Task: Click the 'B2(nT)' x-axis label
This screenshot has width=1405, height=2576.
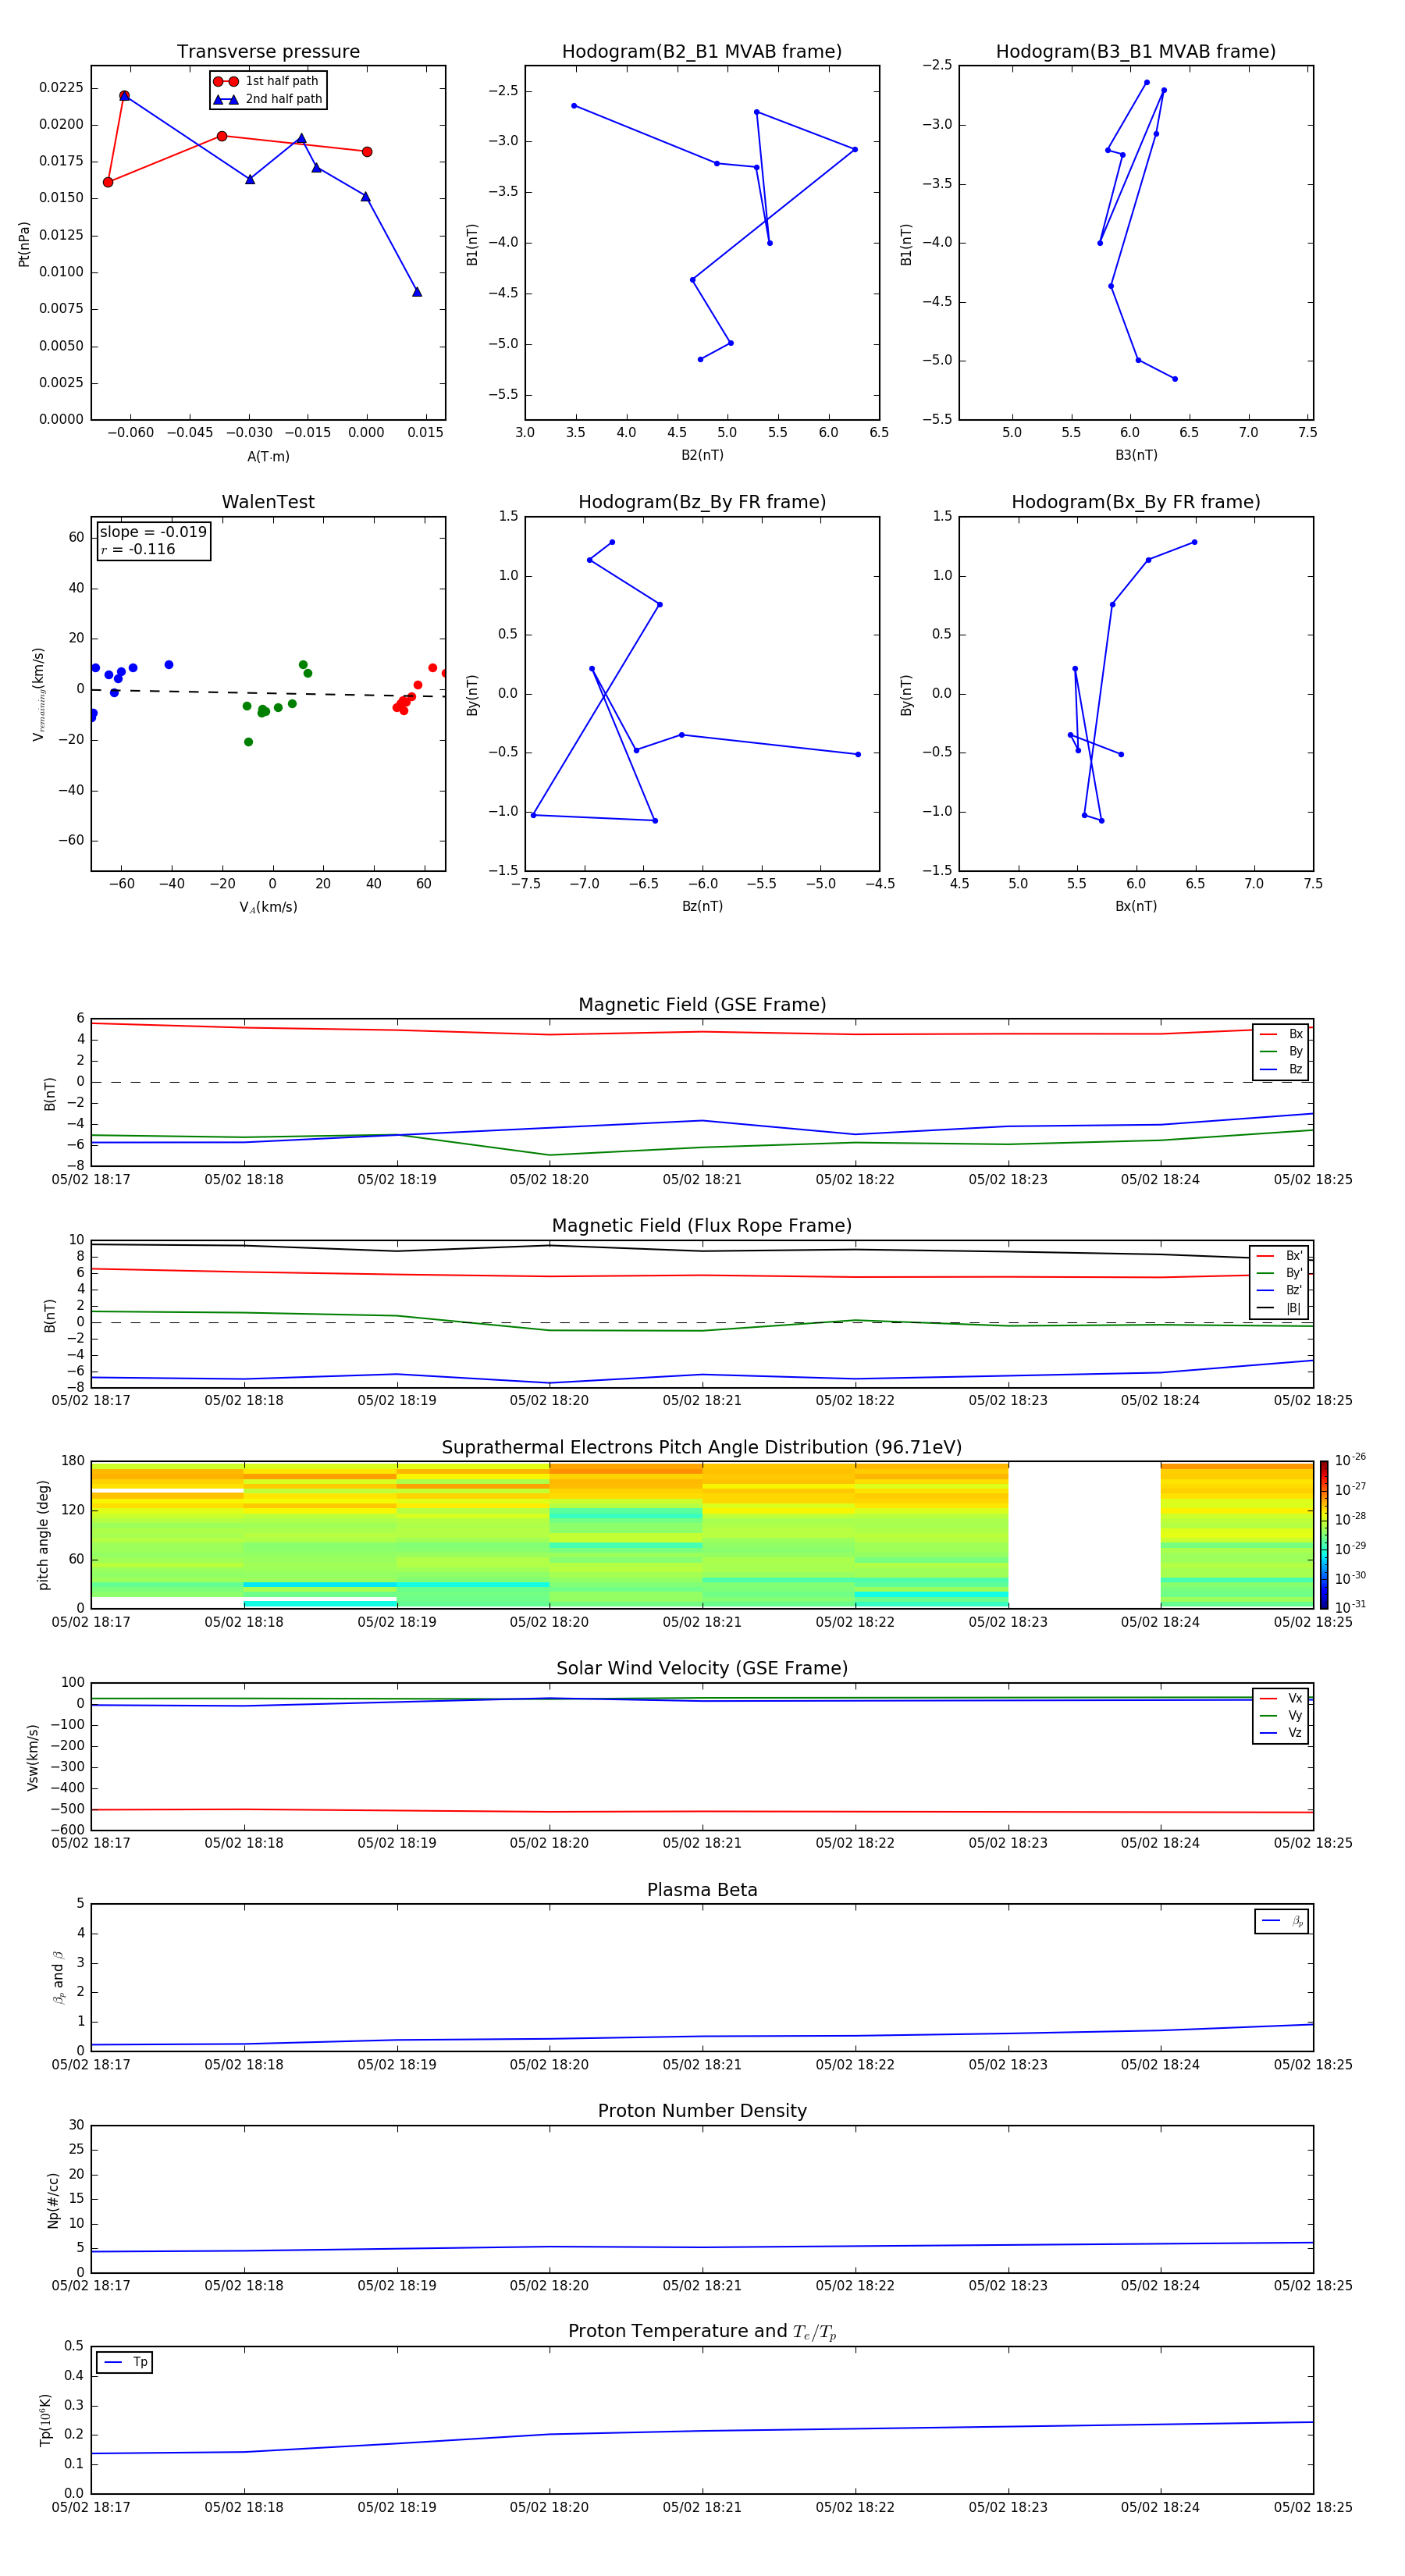Action: click(702, 455)
